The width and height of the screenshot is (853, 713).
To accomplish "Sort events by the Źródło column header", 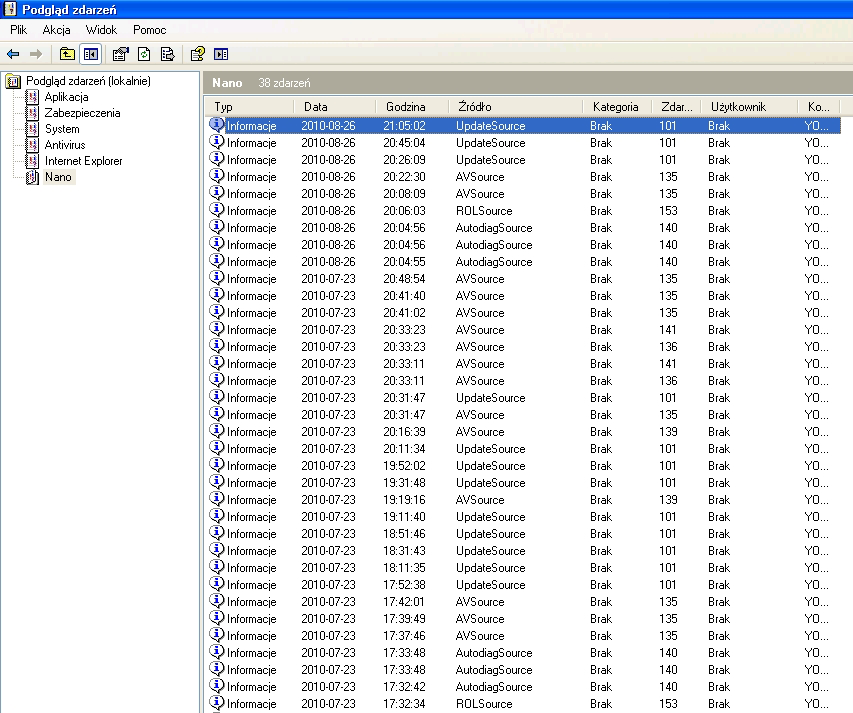I will tap(516, 107).
